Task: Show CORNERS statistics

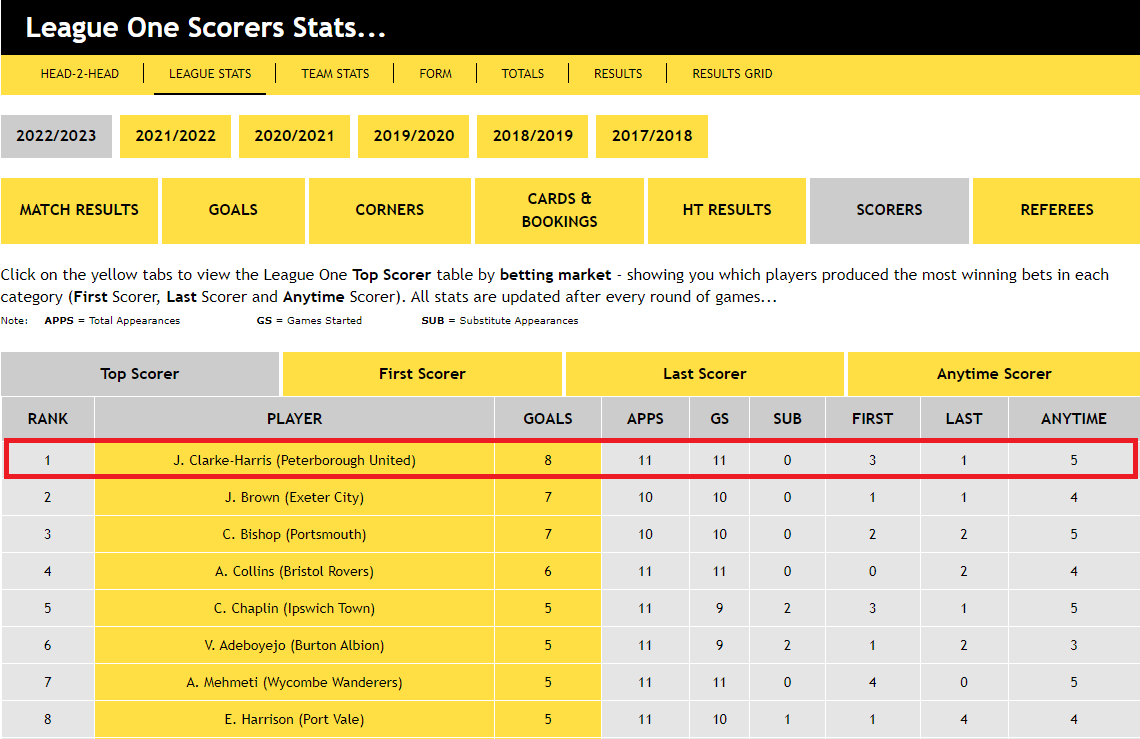Action: coord(389,210)
